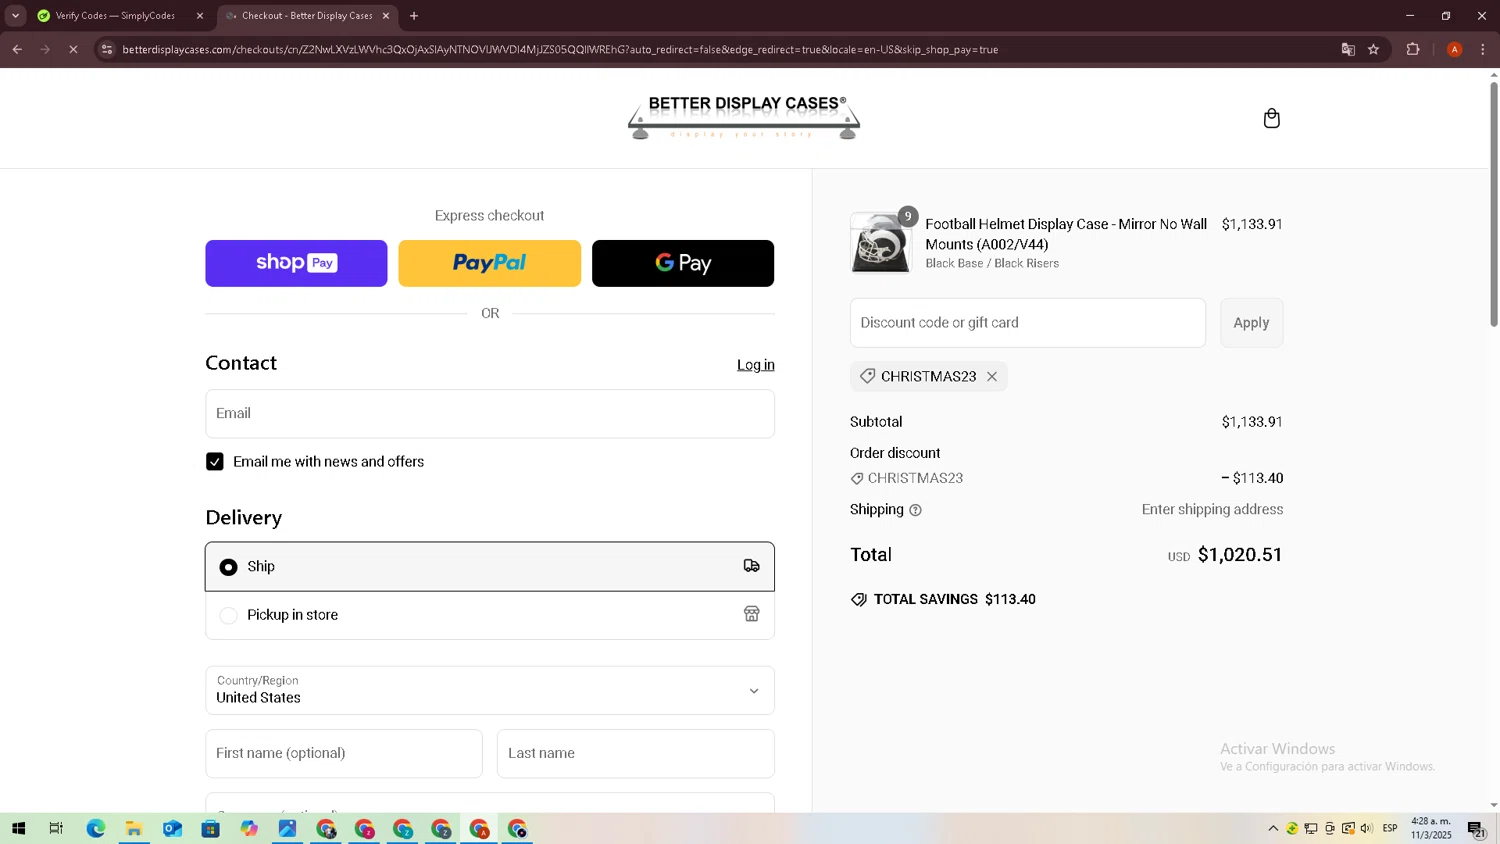The height and width of the screenshot is (844, 1500).
Task: Open the volume speaker control
Action: (x=1367, y=828)
